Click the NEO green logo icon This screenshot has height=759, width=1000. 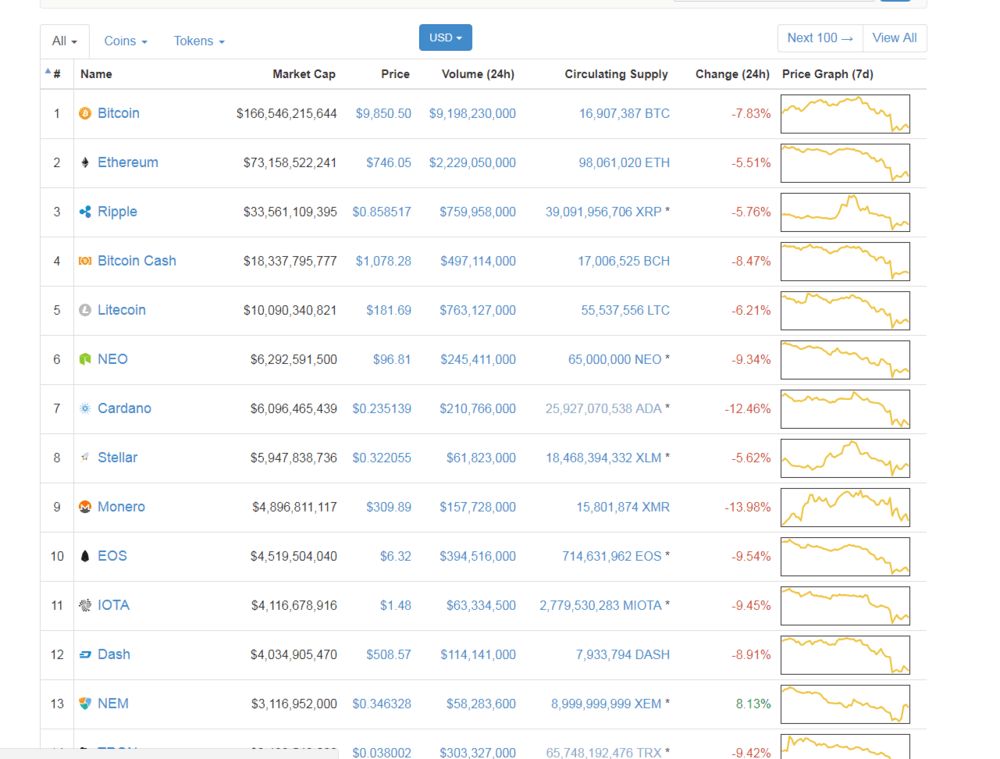point(85,359)
